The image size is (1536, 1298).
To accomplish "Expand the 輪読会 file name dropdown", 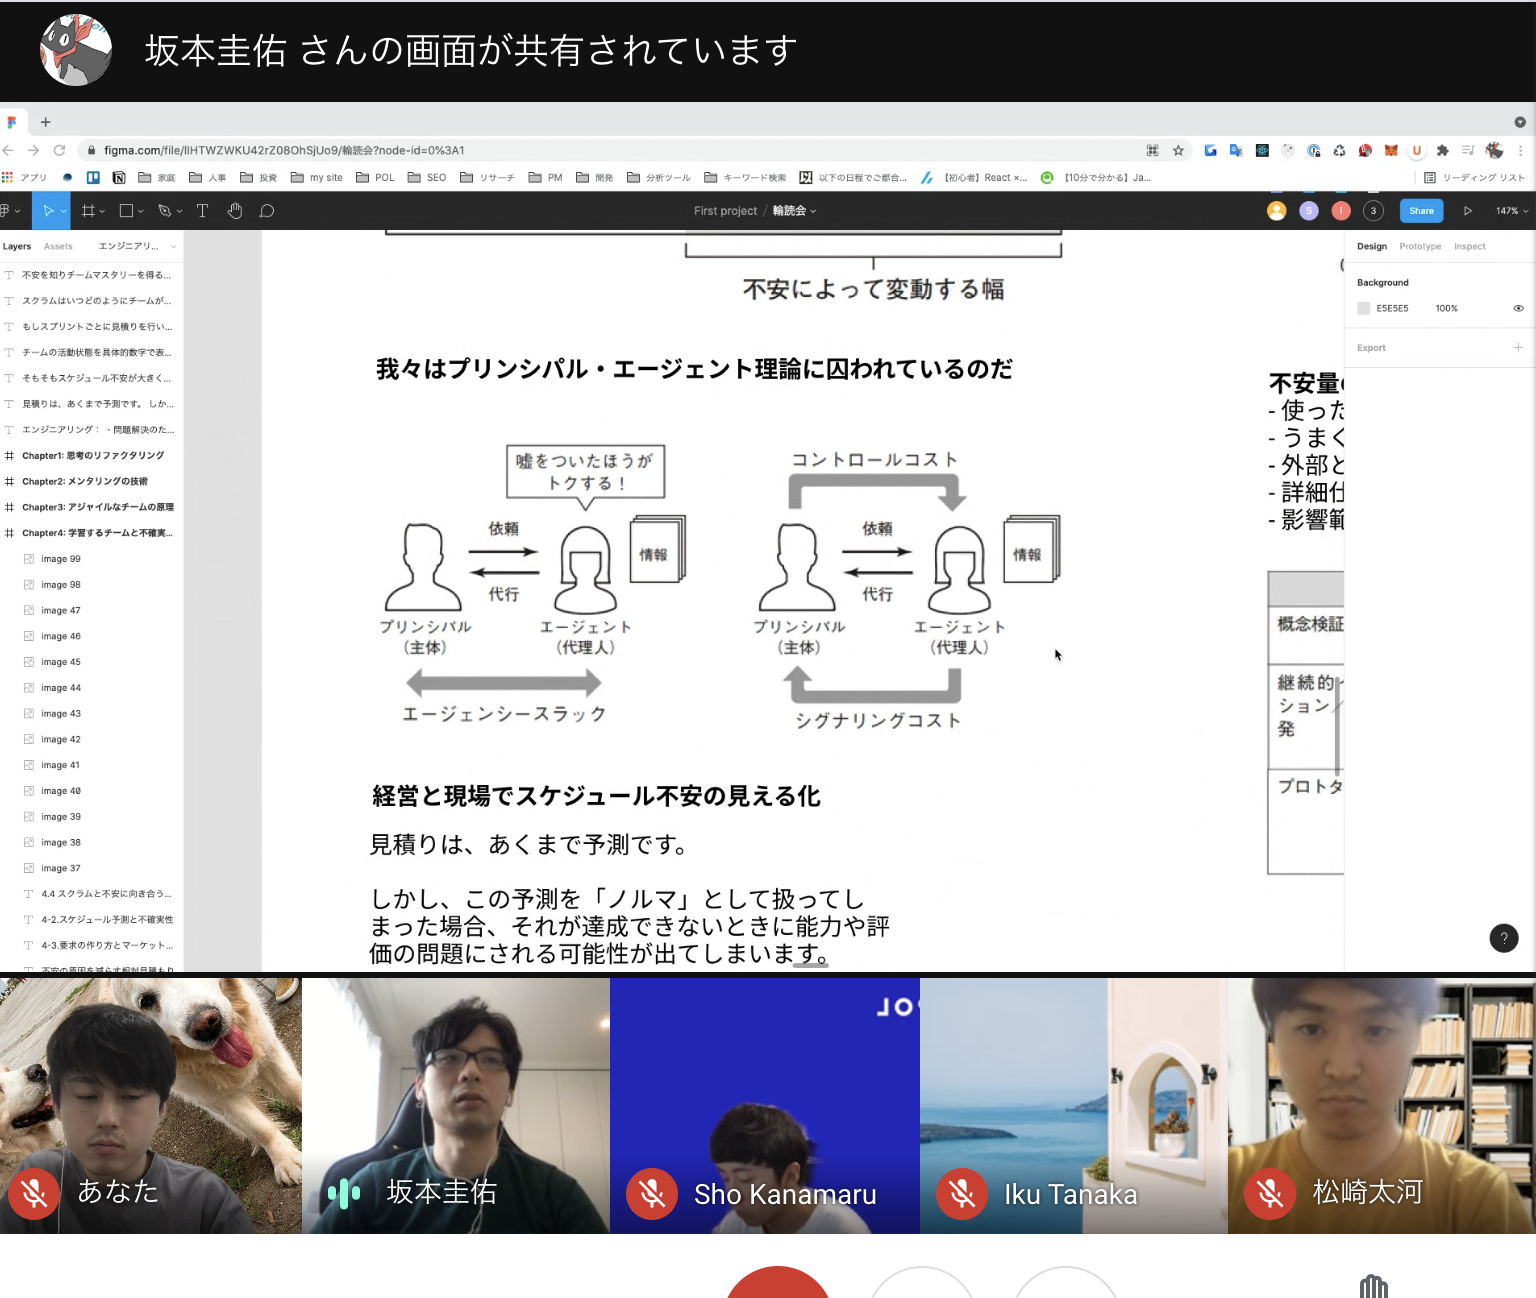I will 794,211.
